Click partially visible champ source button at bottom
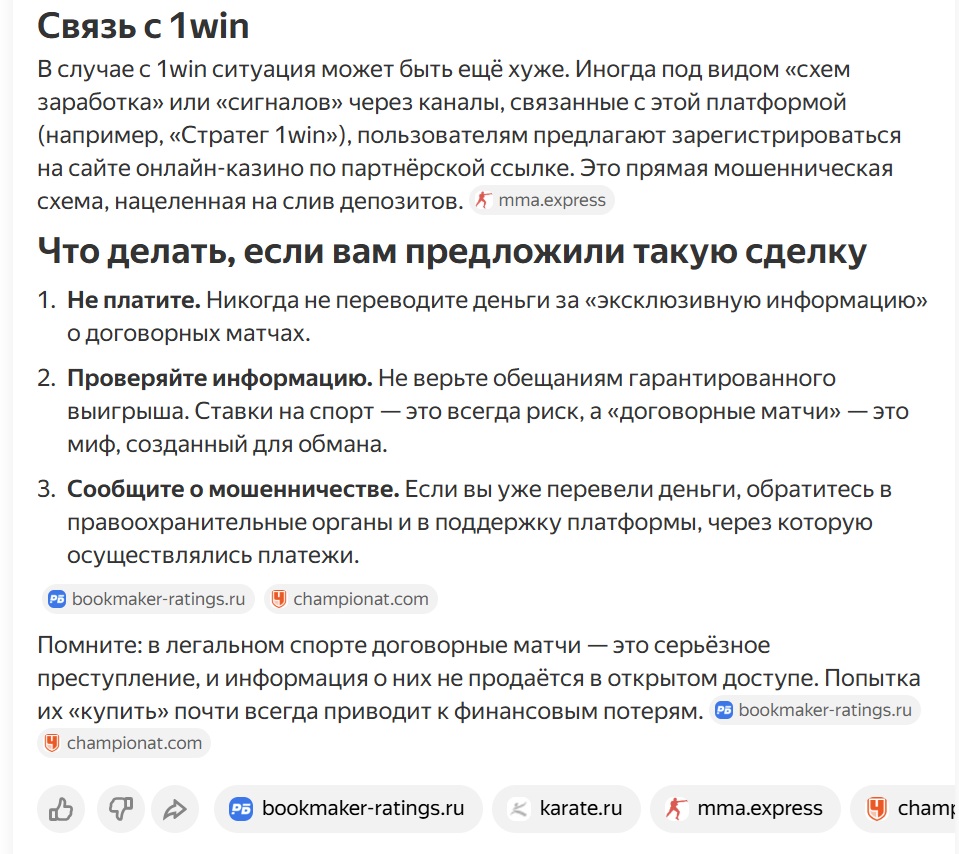 coord(905,809)
